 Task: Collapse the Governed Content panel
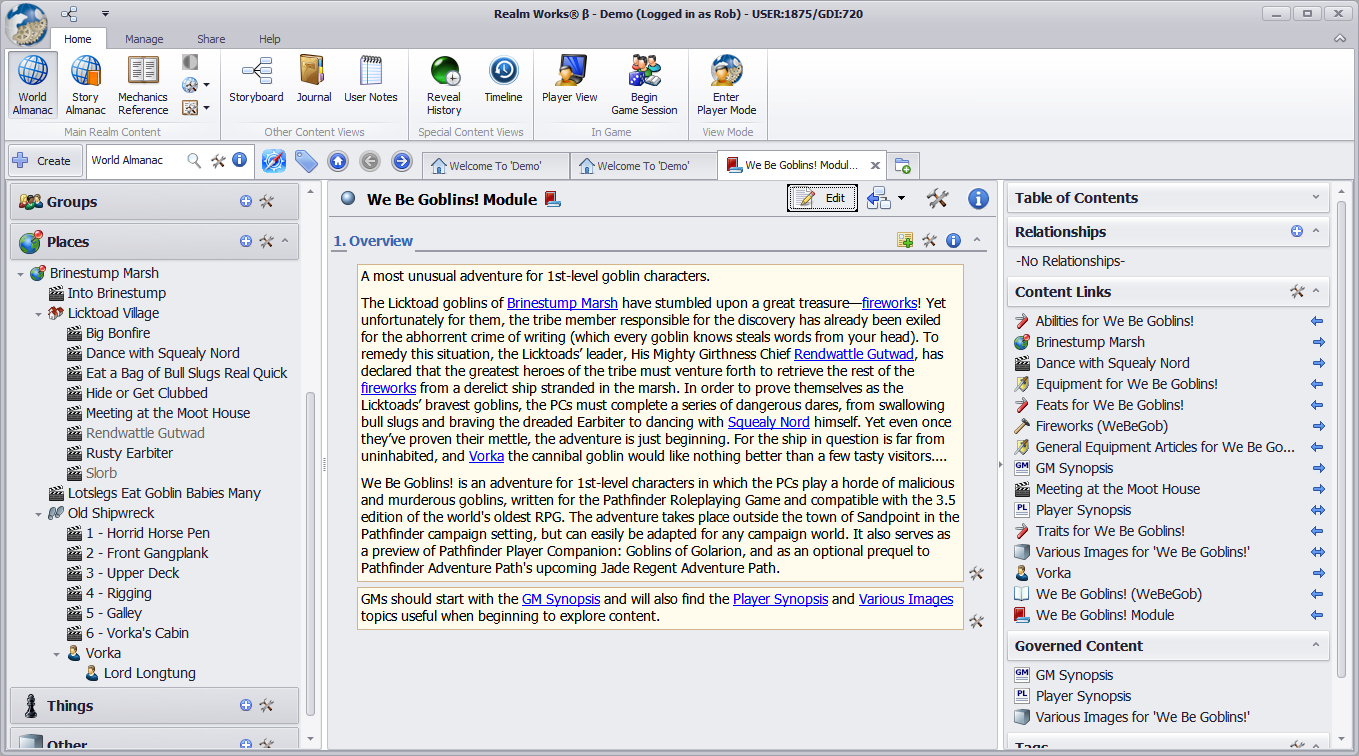click(x=1316, y=645)
